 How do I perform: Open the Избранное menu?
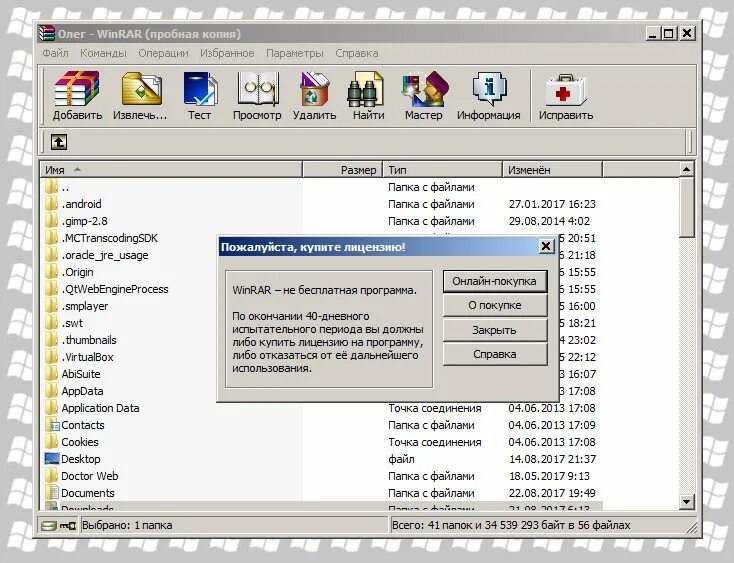point(227,53)
